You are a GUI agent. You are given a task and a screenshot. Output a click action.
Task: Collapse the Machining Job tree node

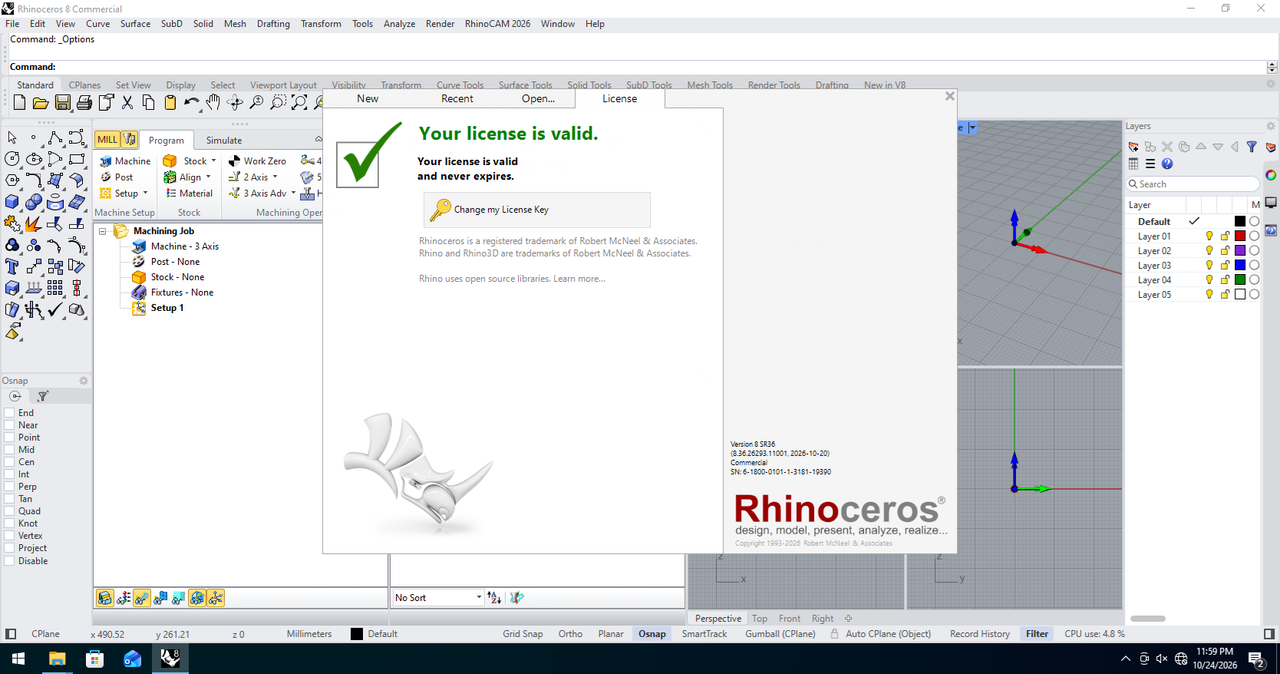[x=103, y=231]
